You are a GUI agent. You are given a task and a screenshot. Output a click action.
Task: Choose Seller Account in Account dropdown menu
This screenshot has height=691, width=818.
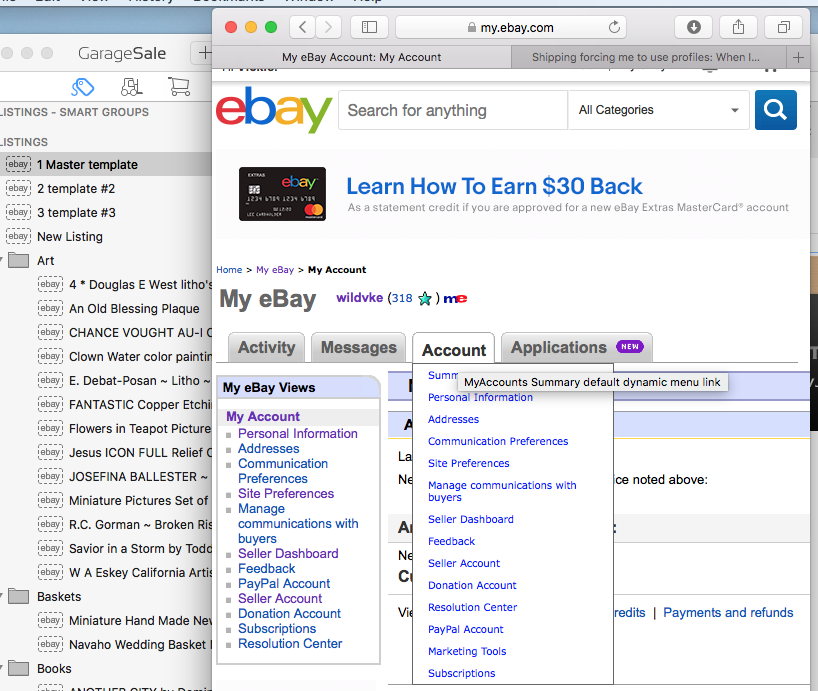point(464,563)
